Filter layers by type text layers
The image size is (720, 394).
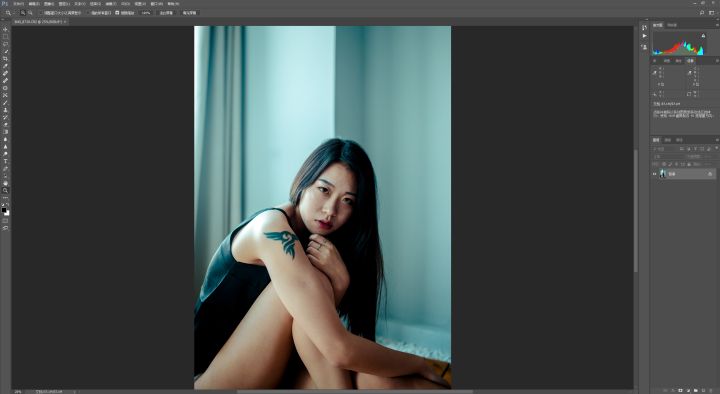click(695, 149)
